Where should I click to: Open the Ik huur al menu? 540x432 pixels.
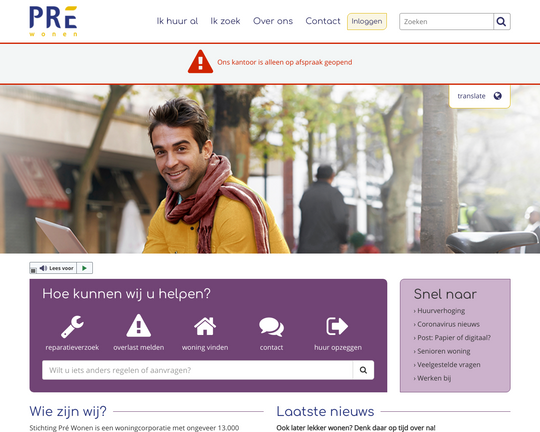[177, 21]
